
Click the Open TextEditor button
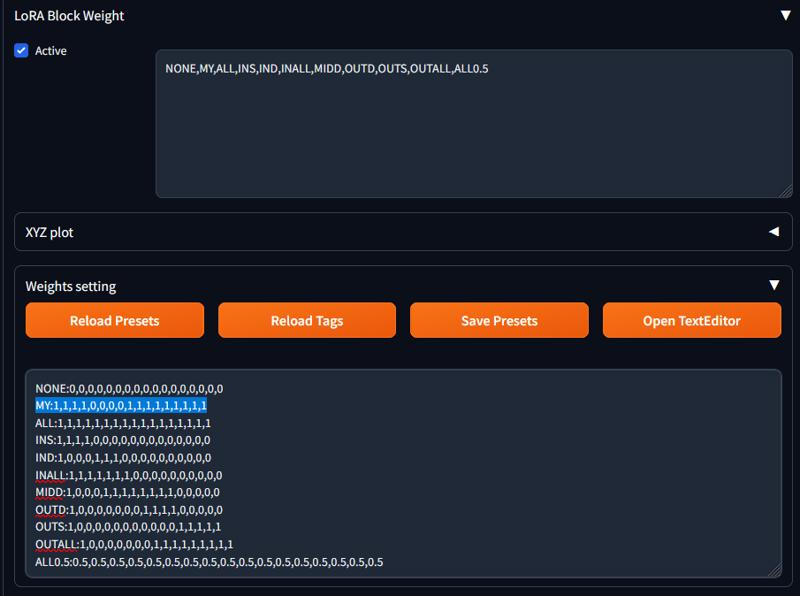[x=692, y=320]
